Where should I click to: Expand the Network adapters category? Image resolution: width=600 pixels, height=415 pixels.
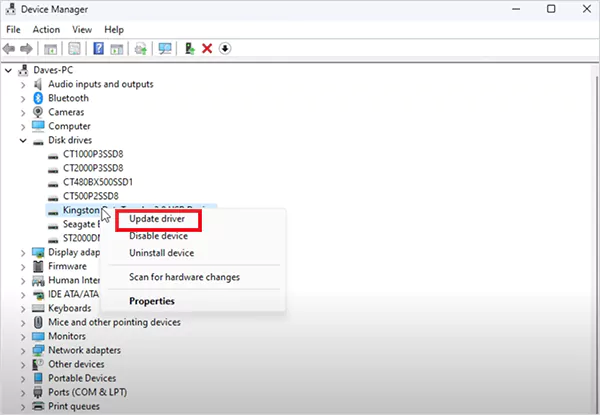(x=23, y=350)
